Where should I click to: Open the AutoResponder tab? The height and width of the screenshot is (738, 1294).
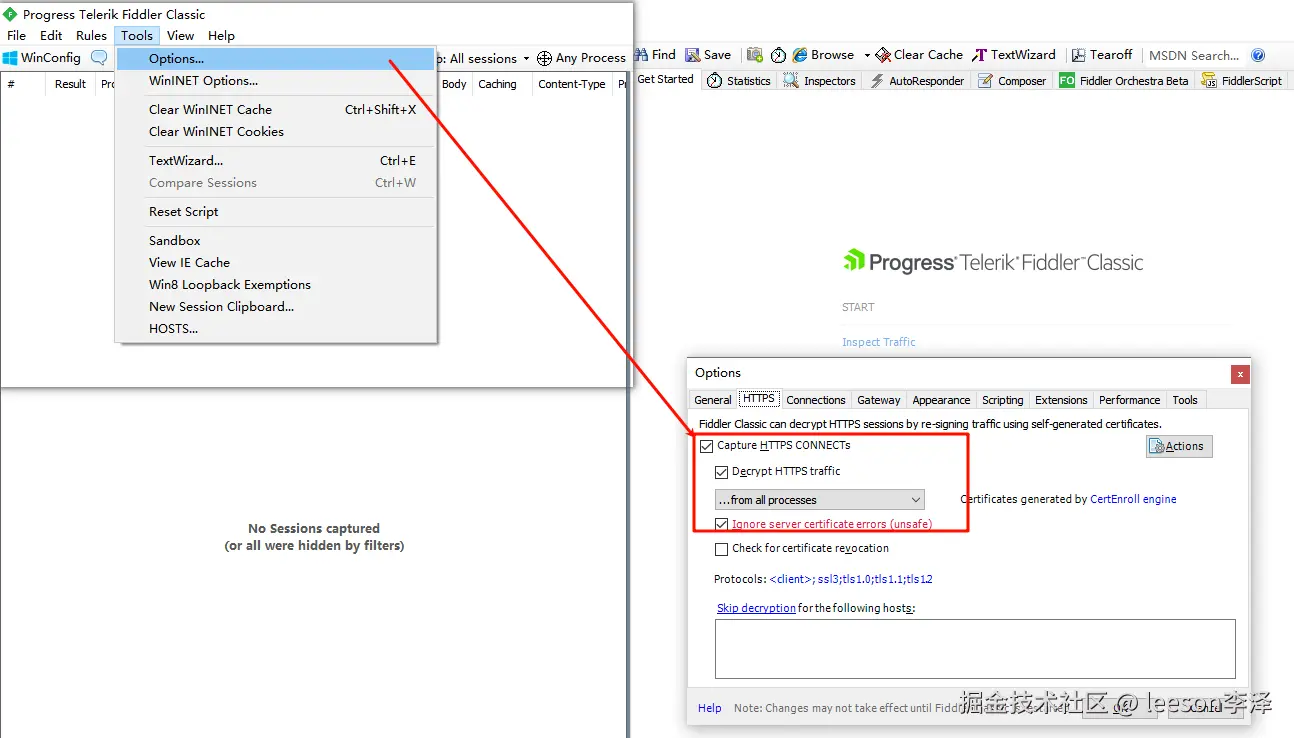coord(917,81)
